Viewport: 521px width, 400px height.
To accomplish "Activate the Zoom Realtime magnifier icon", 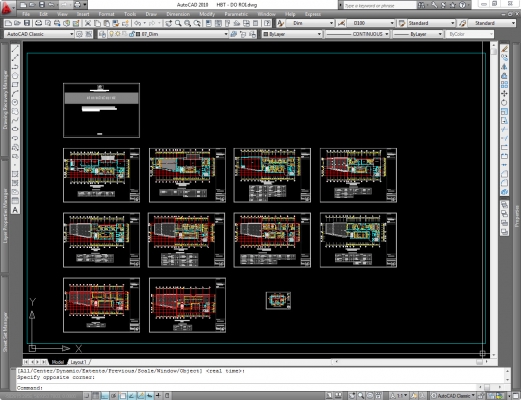I will (x=178, y=23).
